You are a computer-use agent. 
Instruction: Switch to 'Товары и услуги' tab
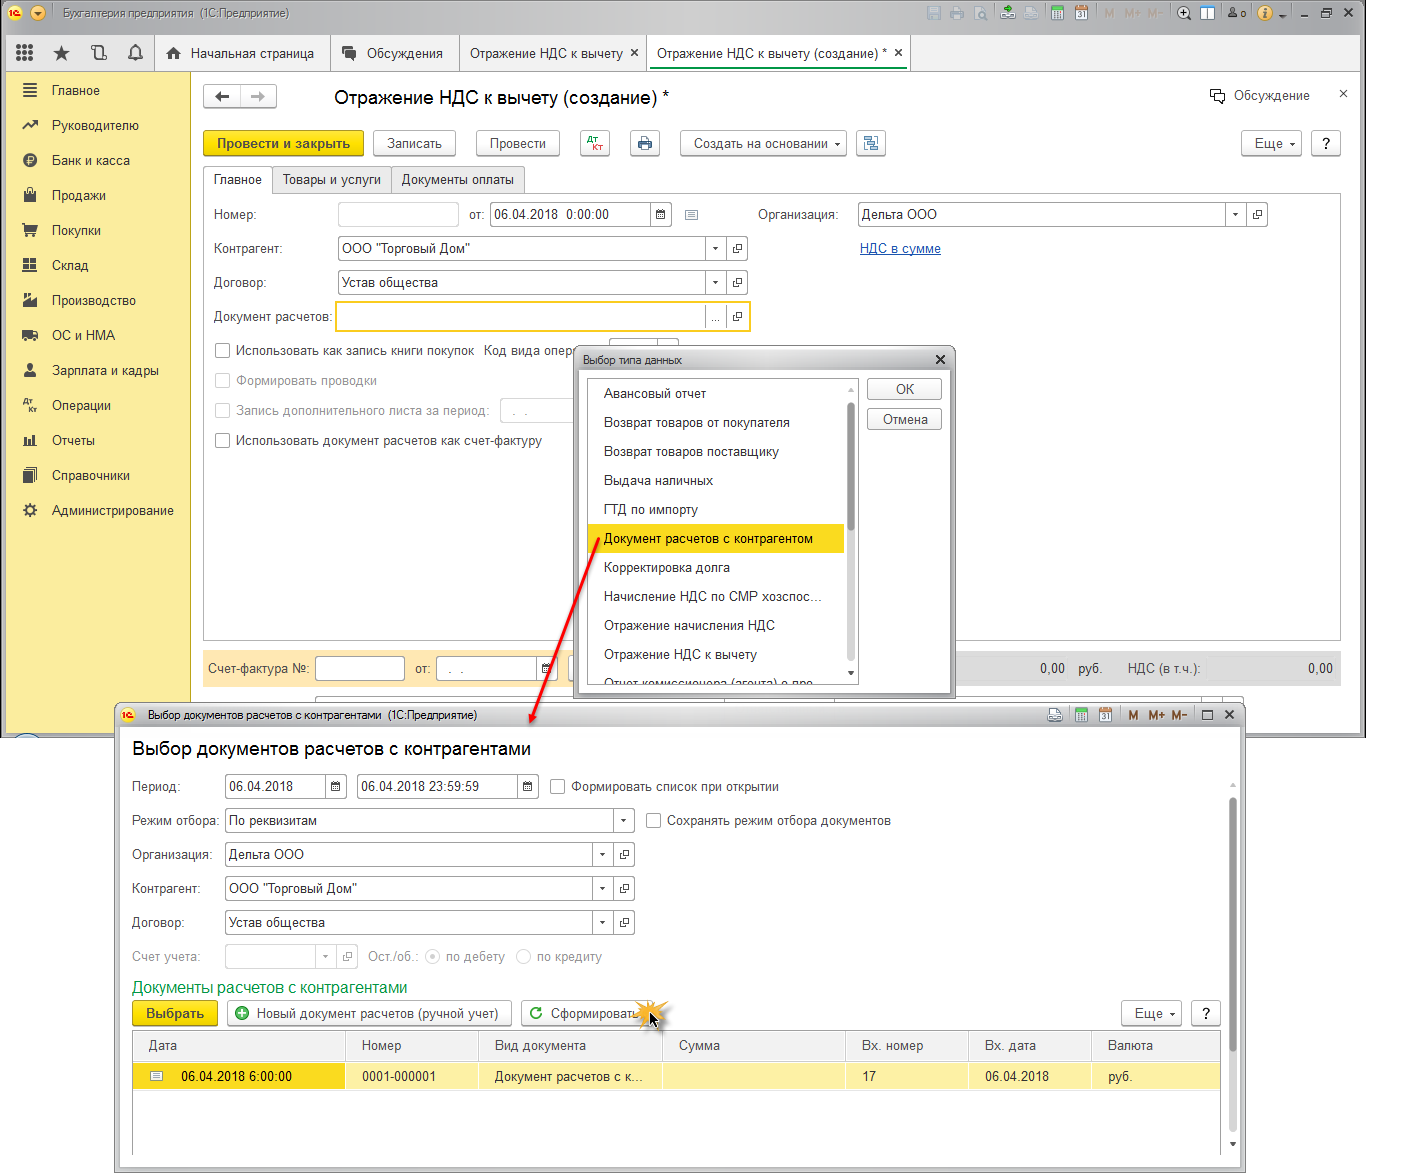coord(331,180)
